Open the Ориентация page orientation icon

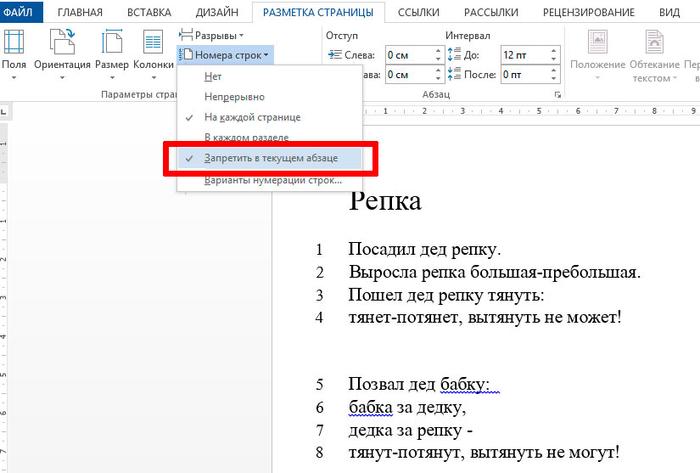pos(62,45)
